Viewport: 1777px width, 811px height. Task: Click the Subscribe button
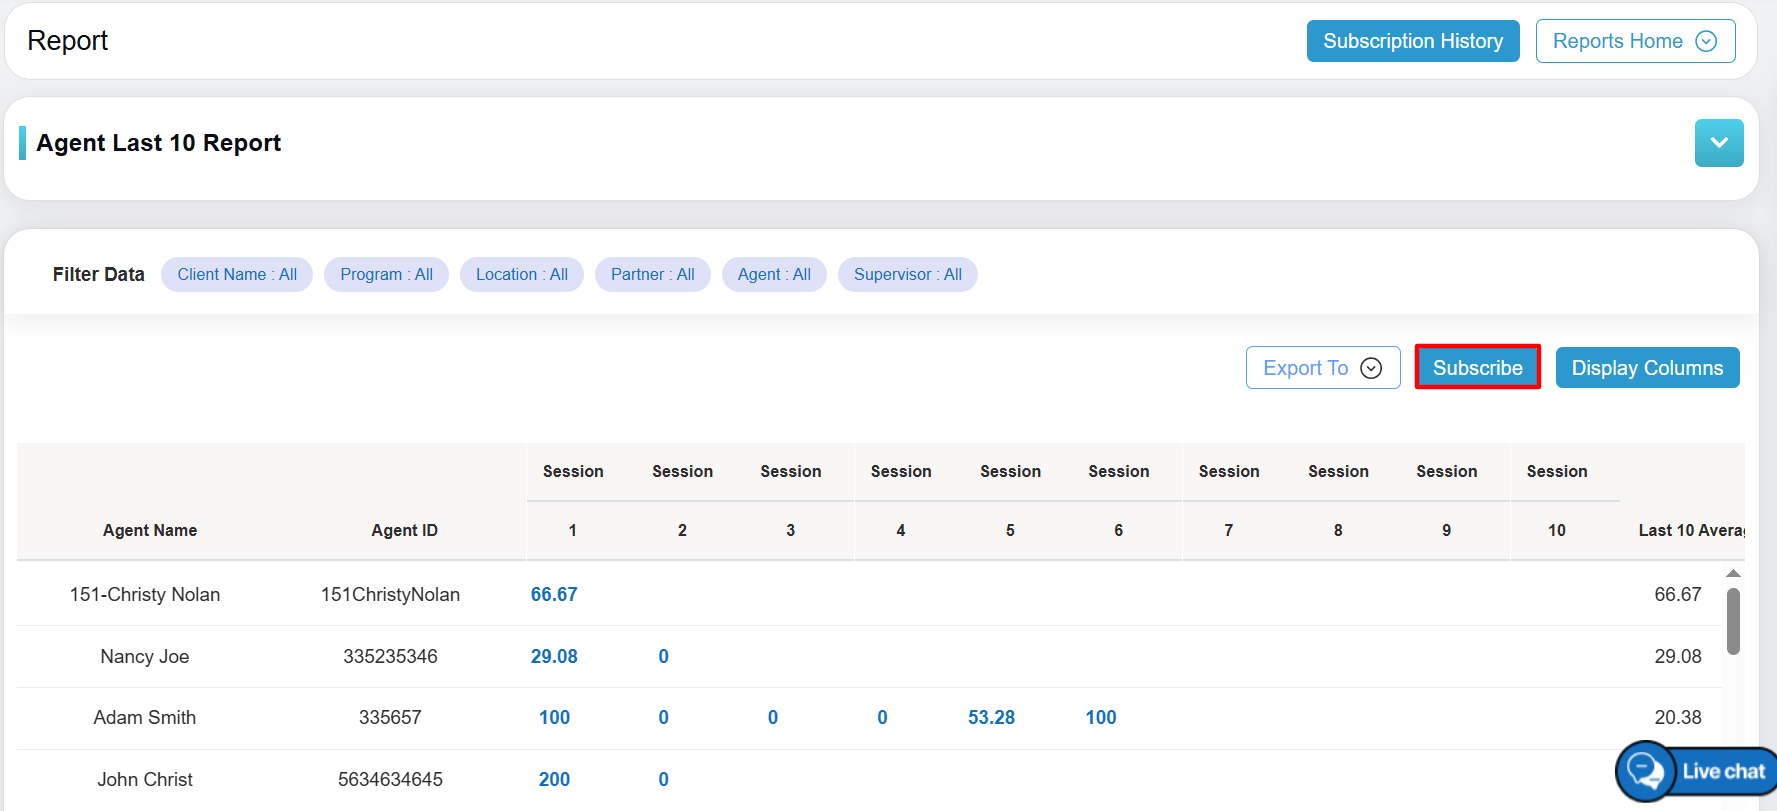coord(1477,368)
